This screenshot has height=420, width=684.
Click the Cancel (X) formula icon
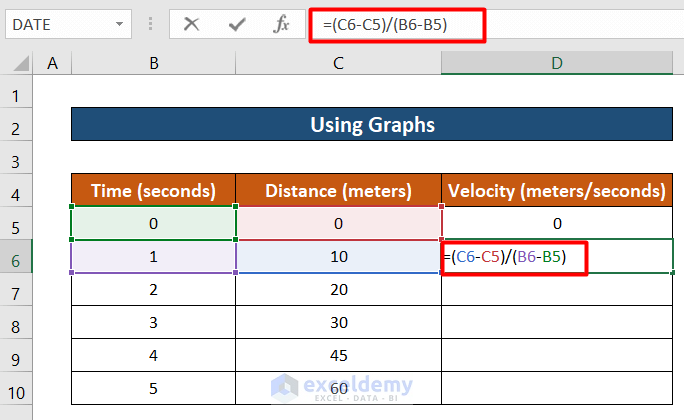click(x=192, y=24)
